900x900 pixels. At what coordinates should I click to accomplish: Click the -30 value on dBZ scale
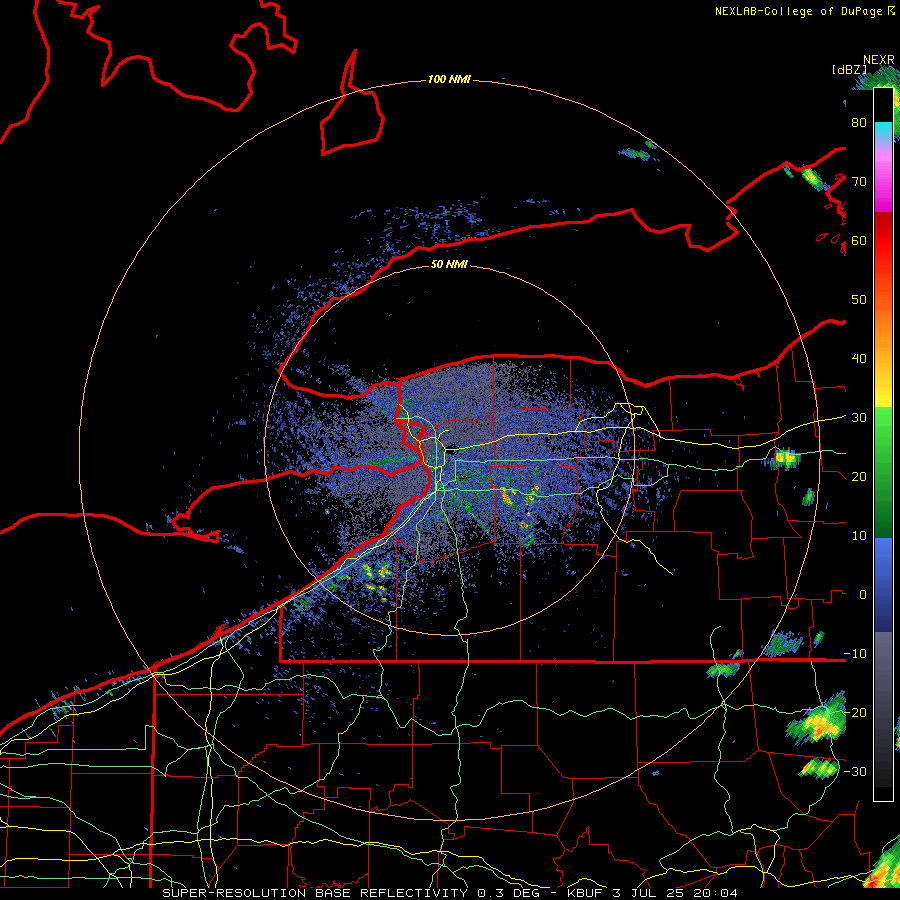855,771
